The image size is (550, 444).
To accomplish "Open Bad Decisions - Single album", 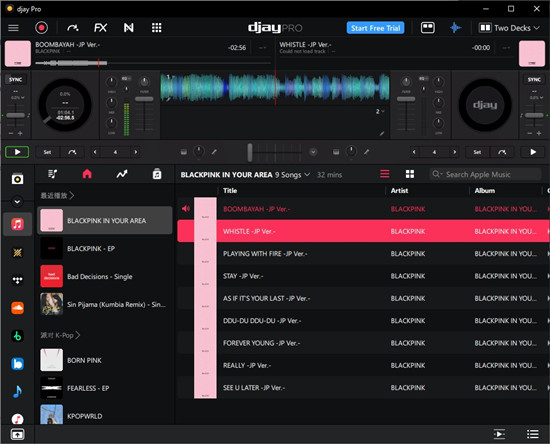I will (105, 276).
